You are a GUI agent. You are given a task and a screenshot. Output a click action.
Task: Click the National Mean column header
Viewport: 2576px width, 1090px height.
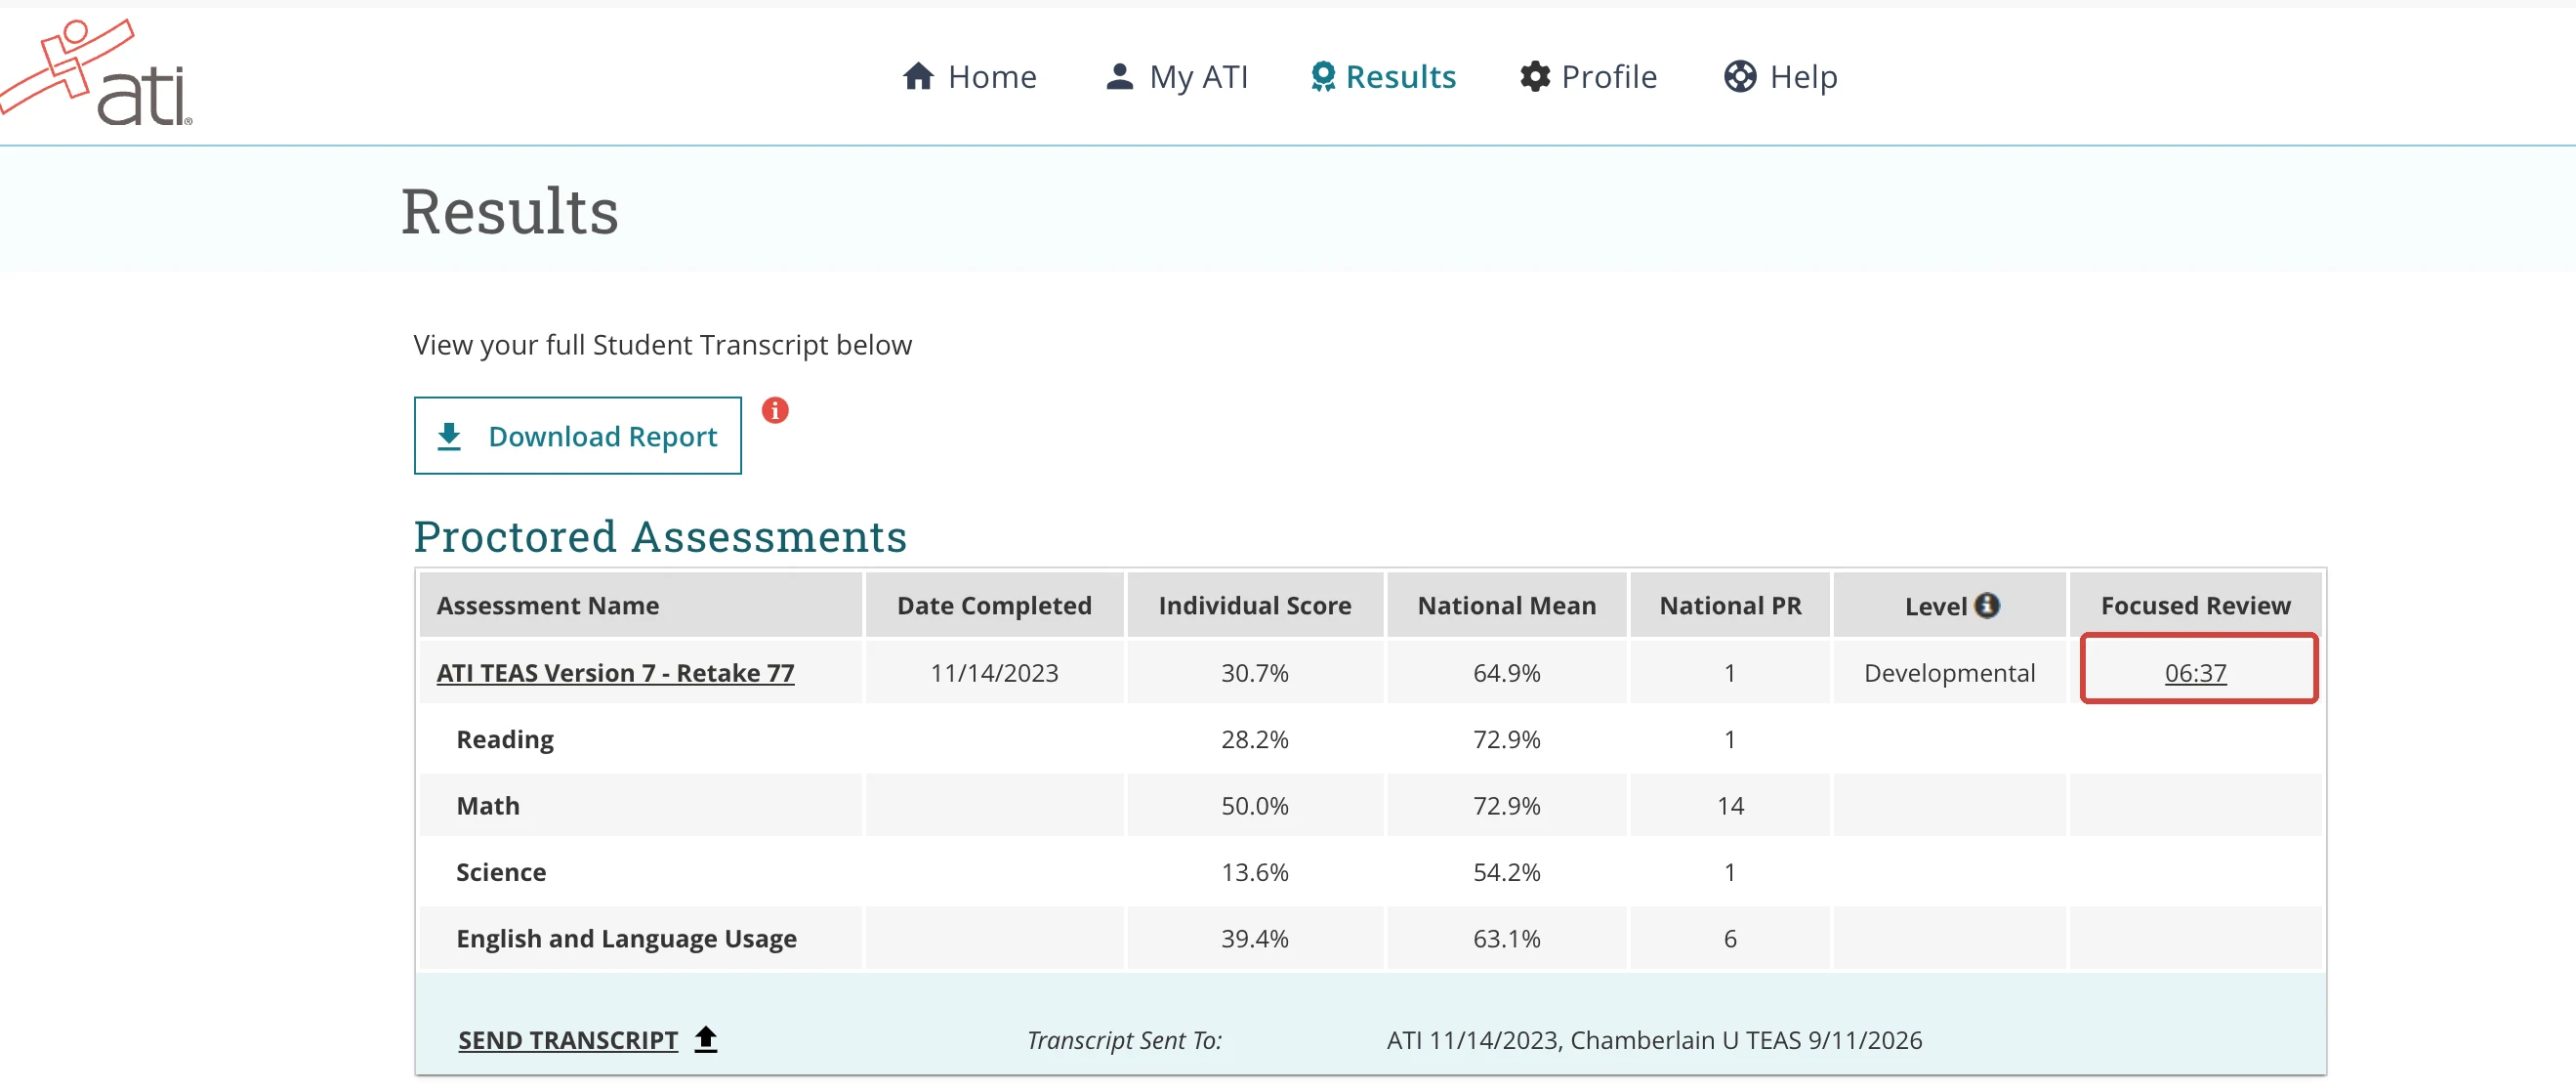coord(1506,605)
